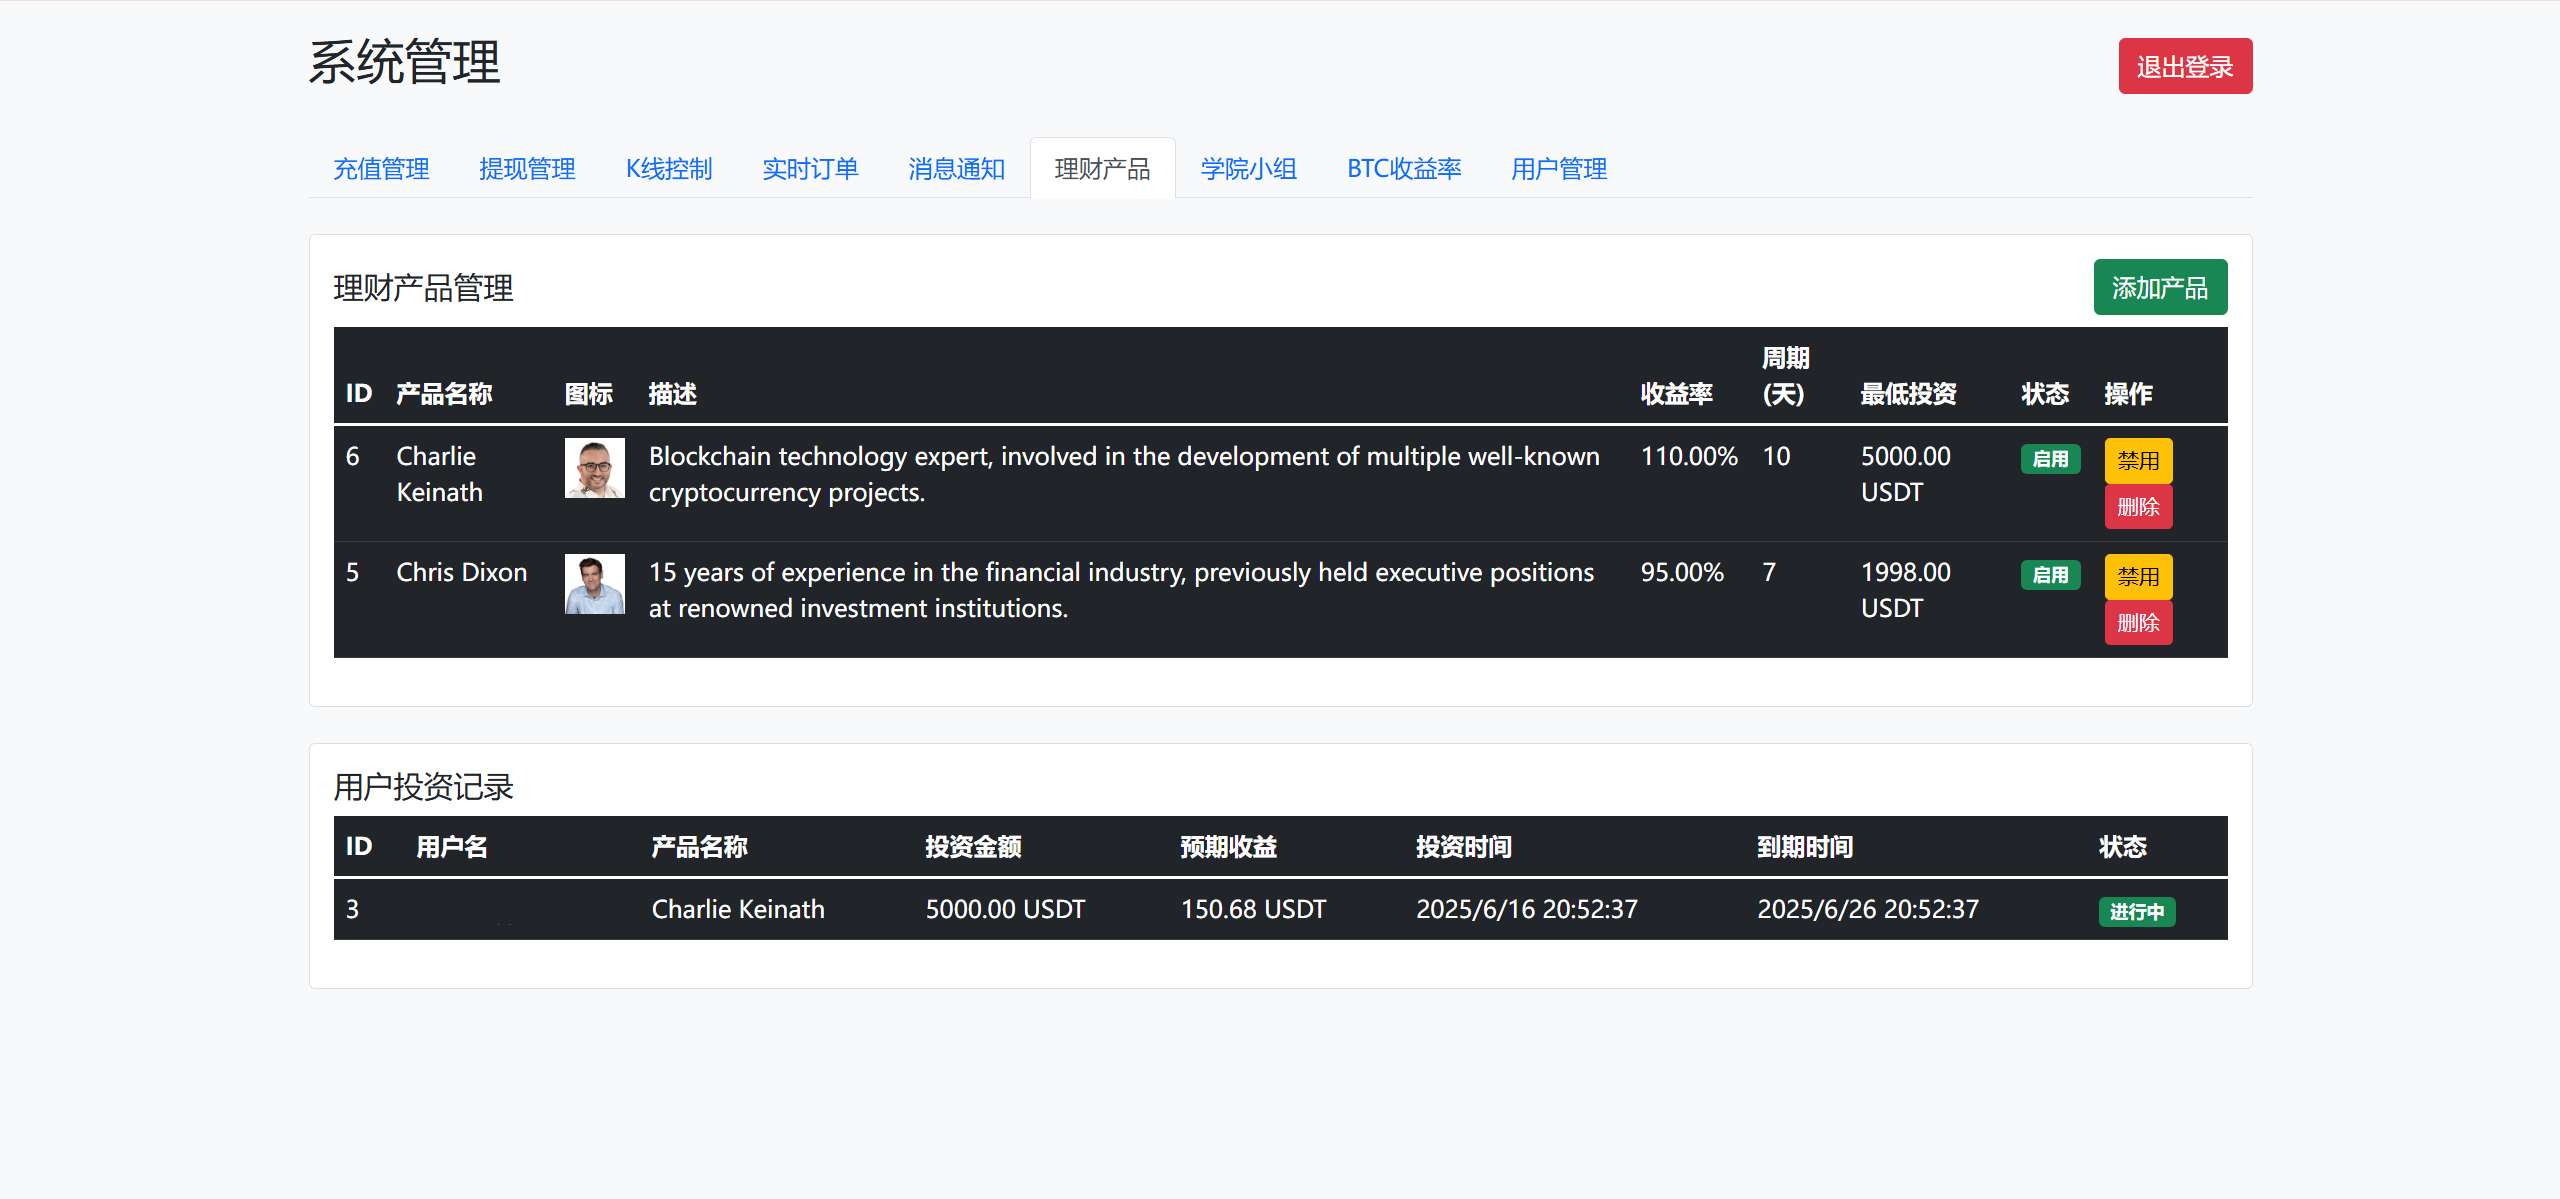Viewport: 2560px width, 1199px height.
Task: Open the 用户管理 tab
Action: pyautogui.click(x=1558, y=169)
